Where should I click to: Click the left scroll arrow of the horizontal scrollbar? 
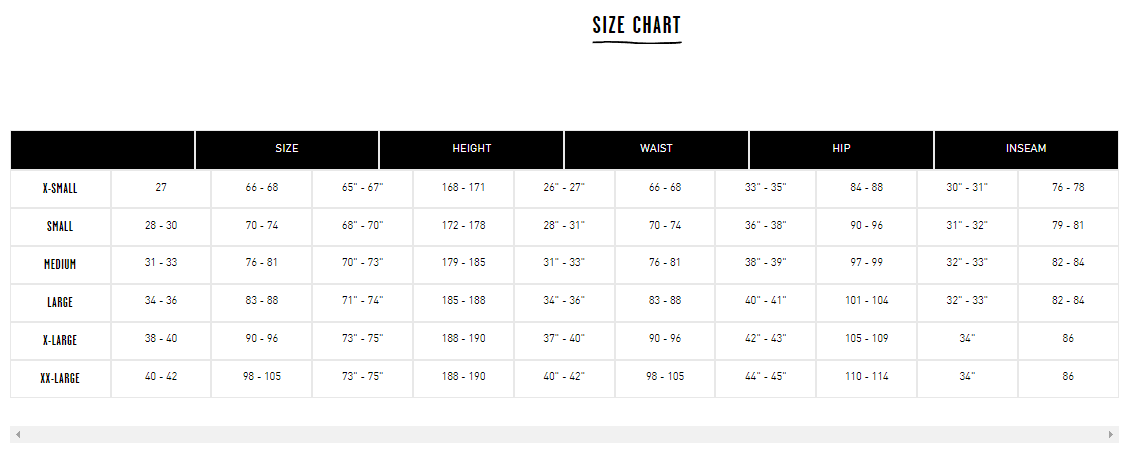pos(18,434)
